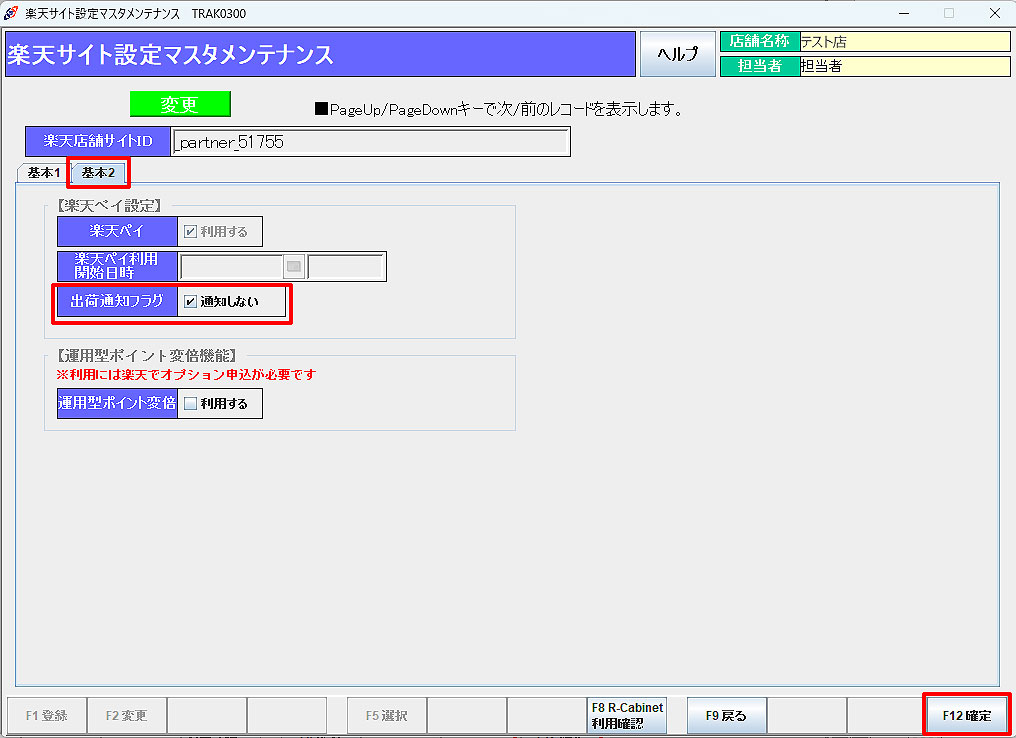Viewport: 1016px width, 738px height.
Task: Click the 【運用型ポイント変倍機能】 group heading
Action: click(147, 355)
